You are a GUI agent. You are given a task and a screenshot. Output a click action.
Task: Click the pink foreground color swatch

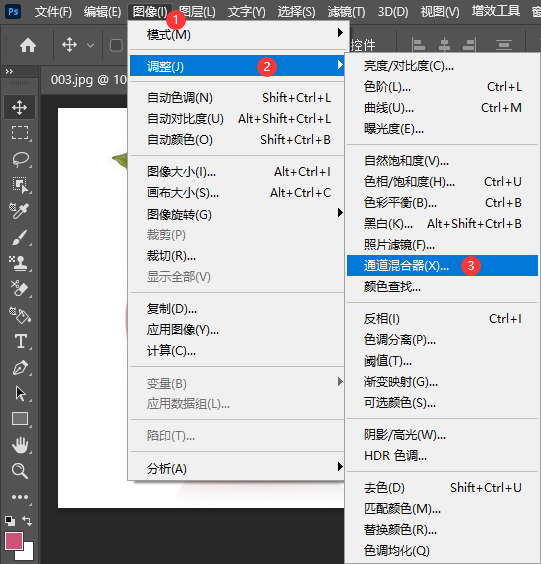[14, 541]
